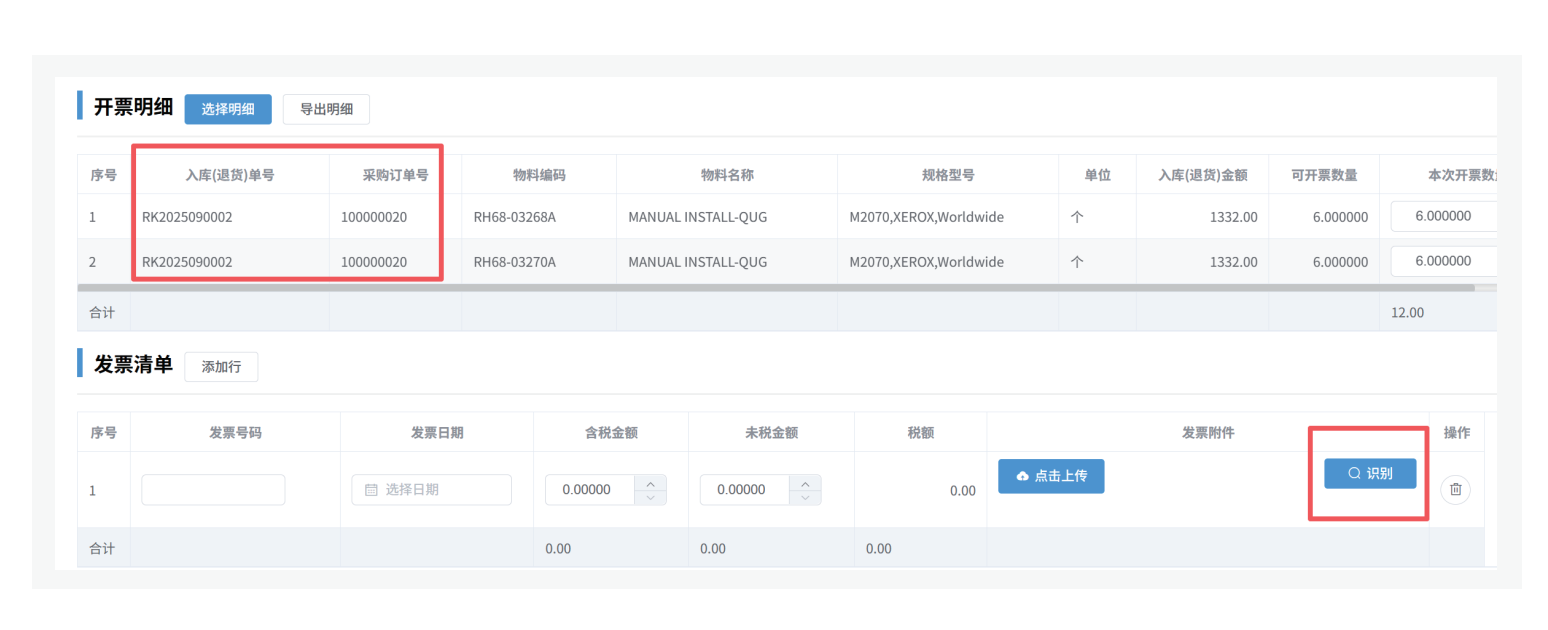Click the 点击上传 upload attachment button

pyautogui.click(x=1050, y=476)
